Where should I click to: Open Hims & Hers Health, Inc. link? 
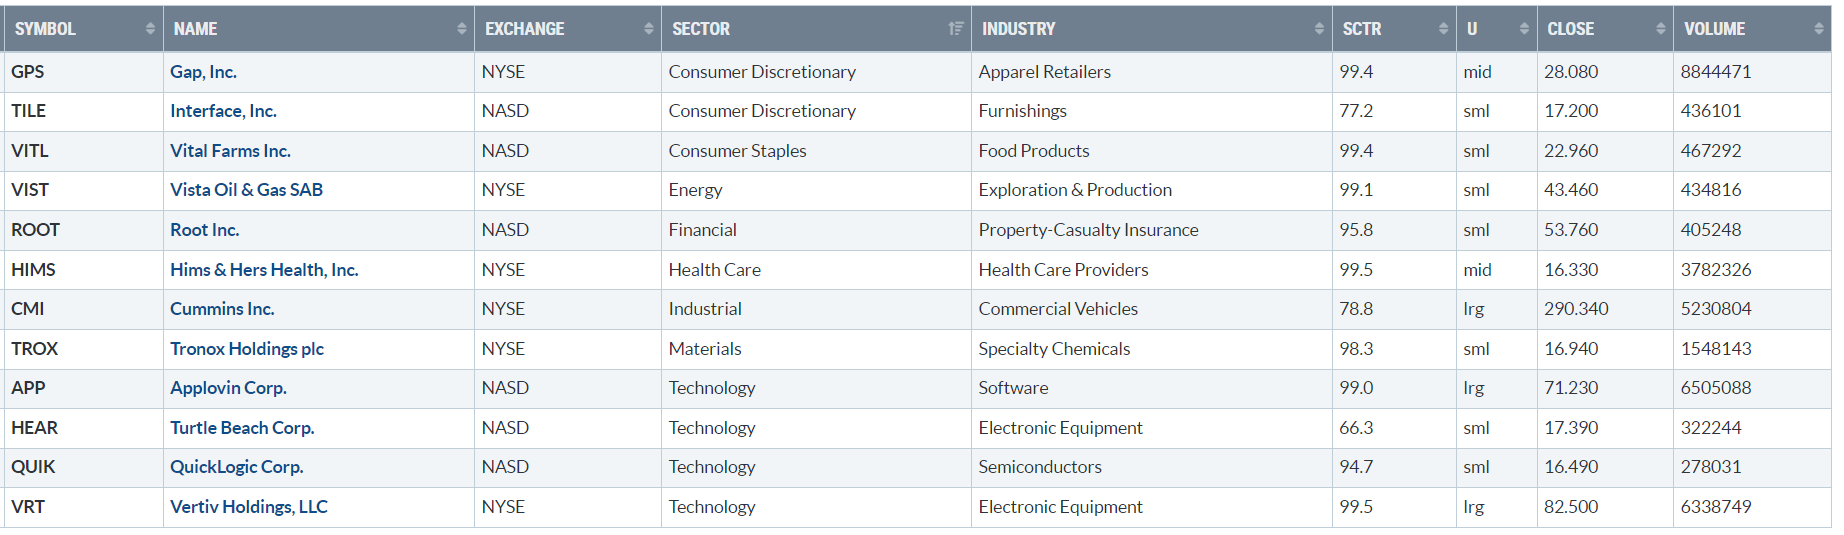[264, 270]
